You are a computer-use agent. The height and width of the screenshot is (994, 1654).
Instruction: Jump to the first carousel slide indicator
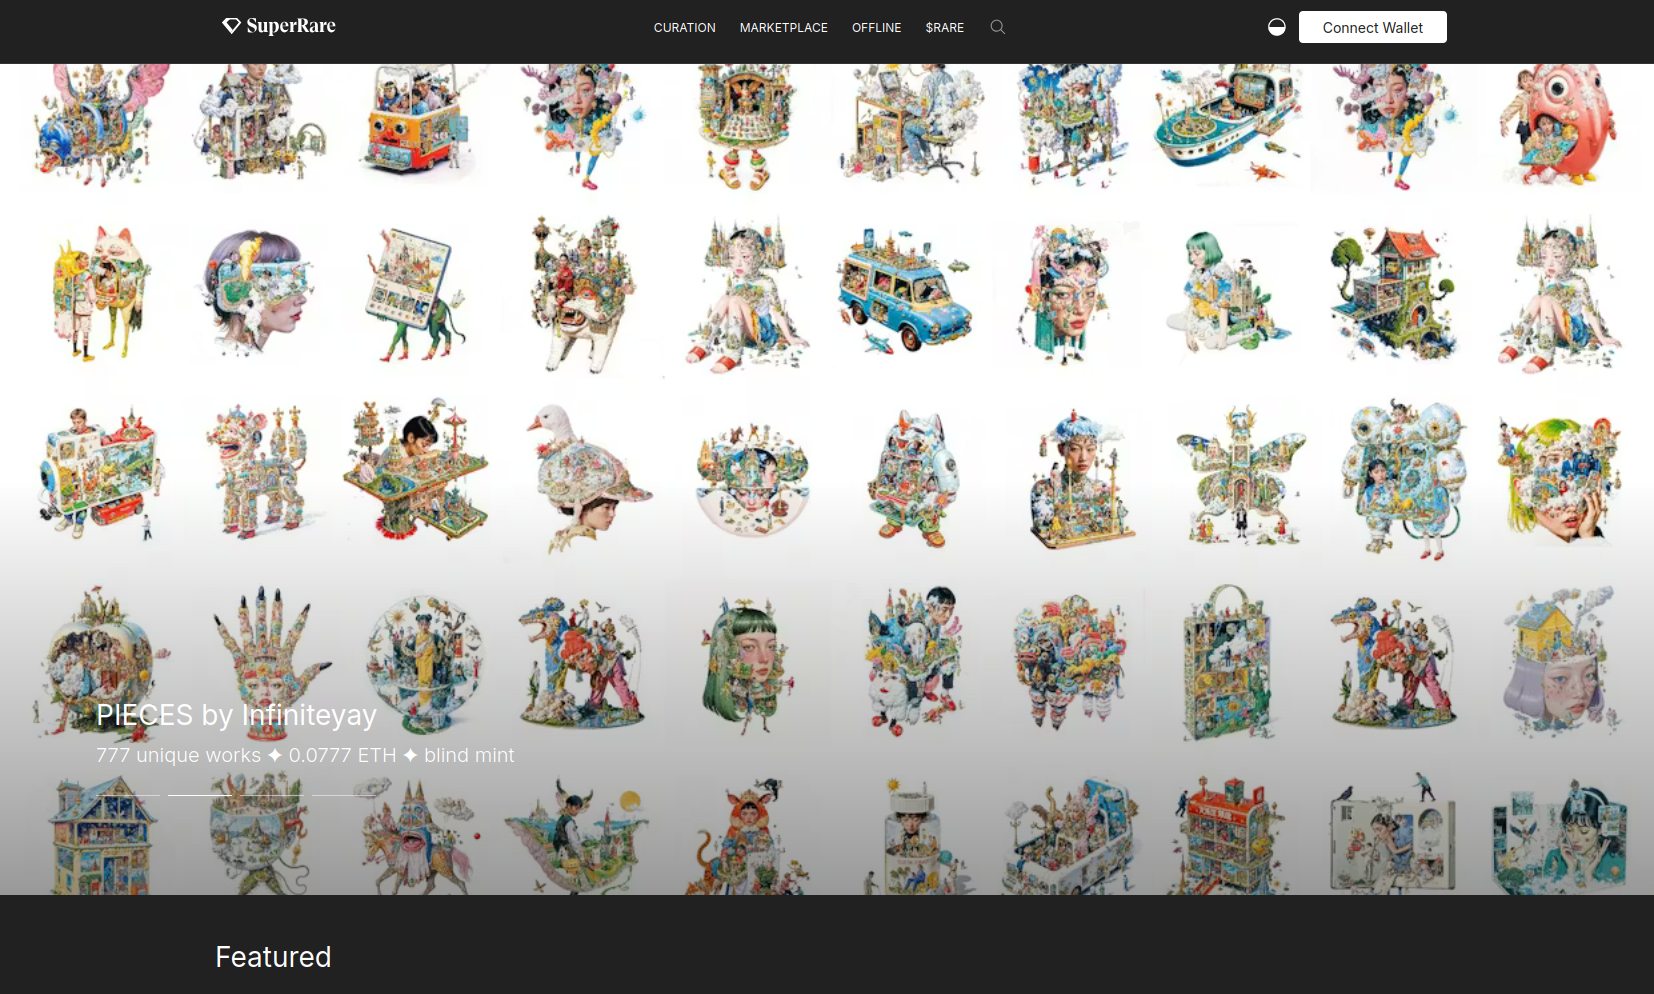click(128, 795)
